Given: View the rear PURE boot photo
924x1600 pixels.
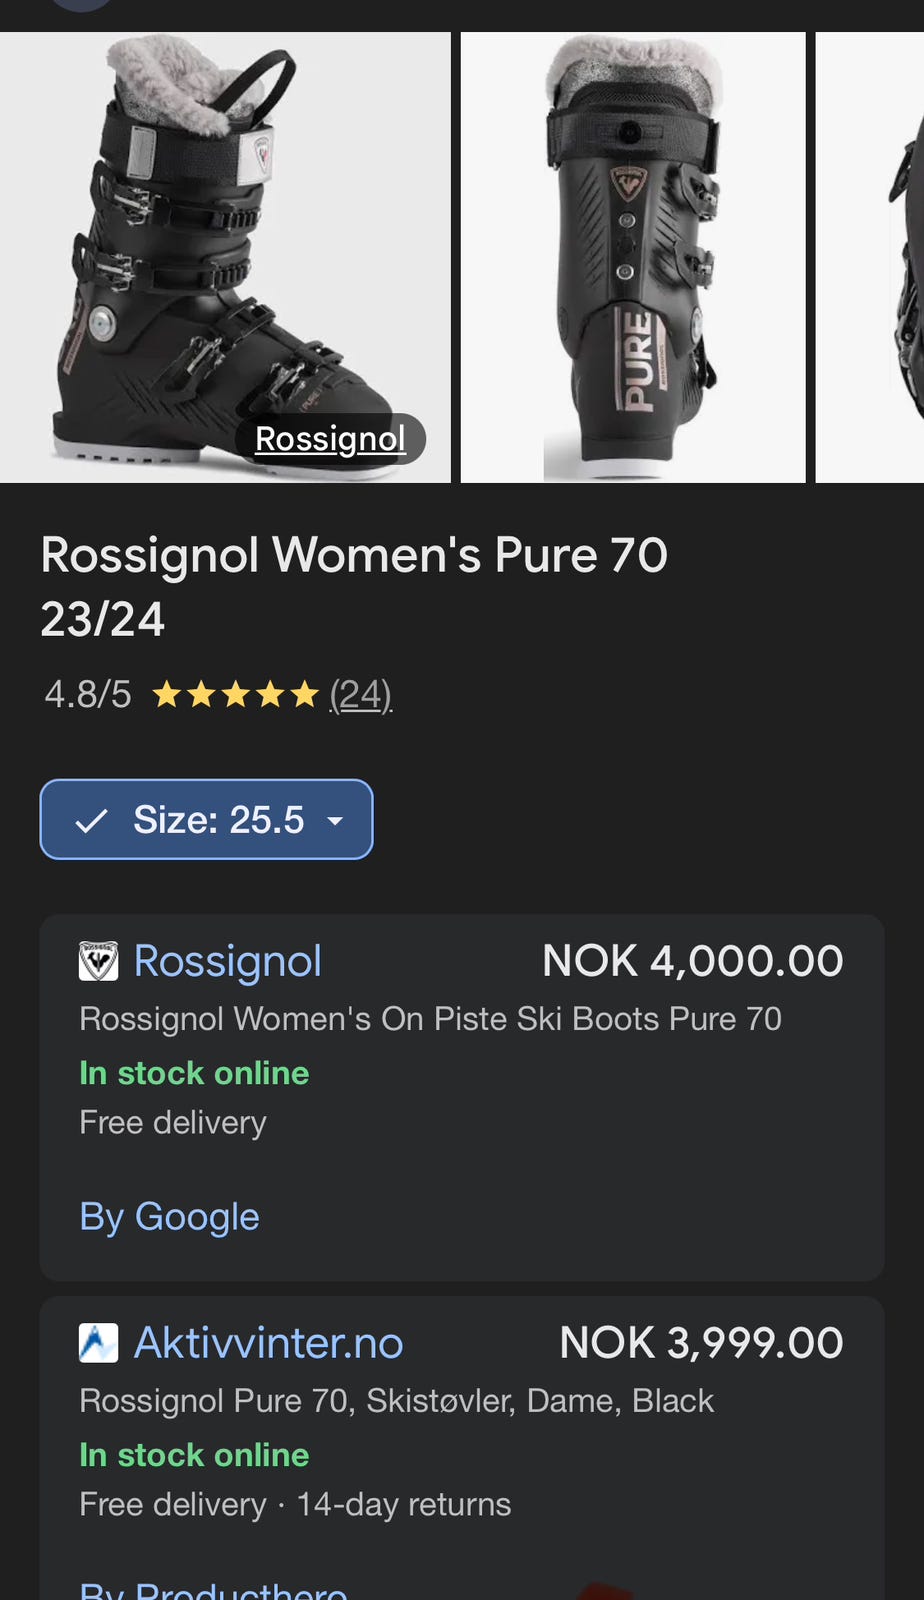Looking at the screenshot, I should click(632, 257).
